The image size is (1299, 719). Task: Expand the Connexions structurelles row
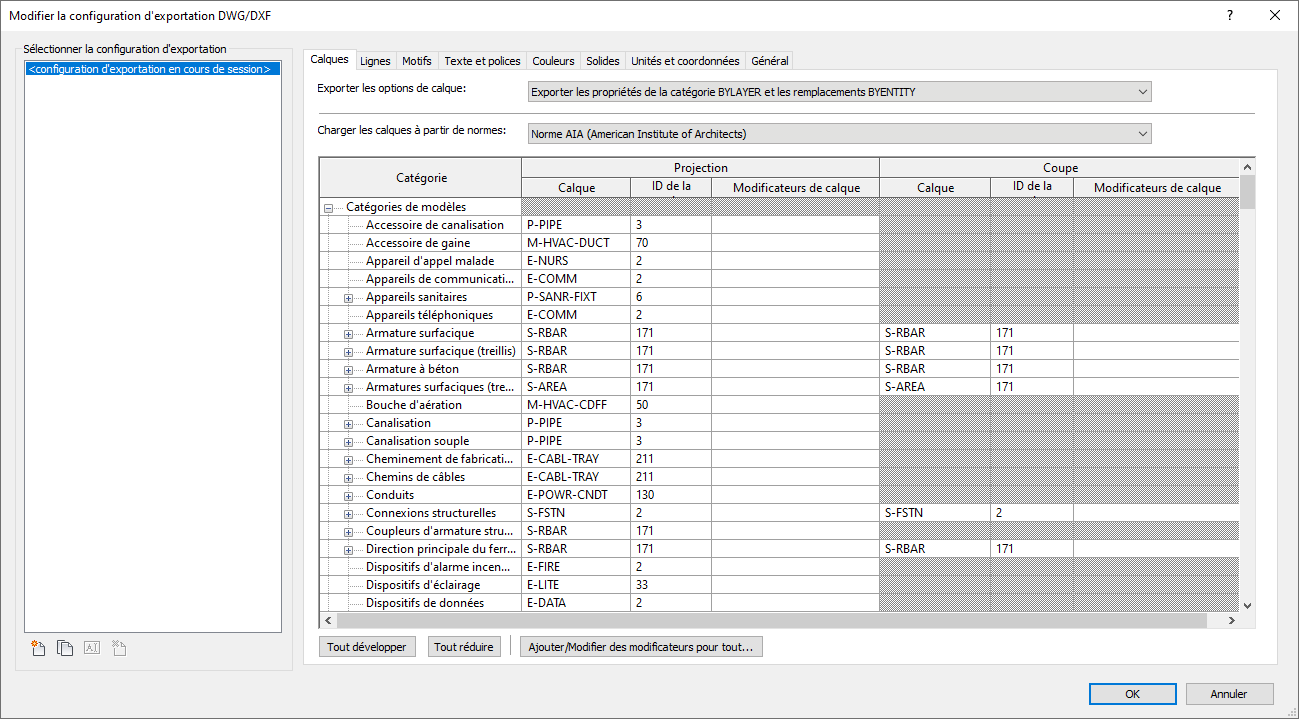point(349,514)
